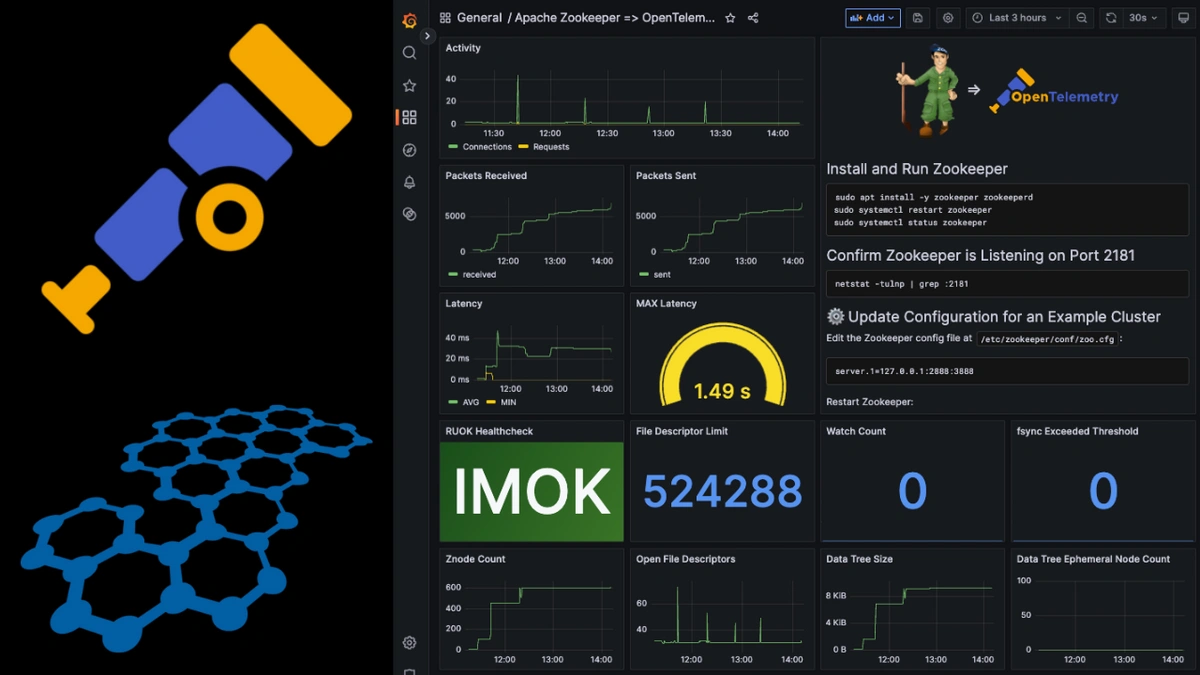The width and height of the screenshot is (1200, 675).
Task: Open the Search sidebar icon
Action: [x=409, y=52]
